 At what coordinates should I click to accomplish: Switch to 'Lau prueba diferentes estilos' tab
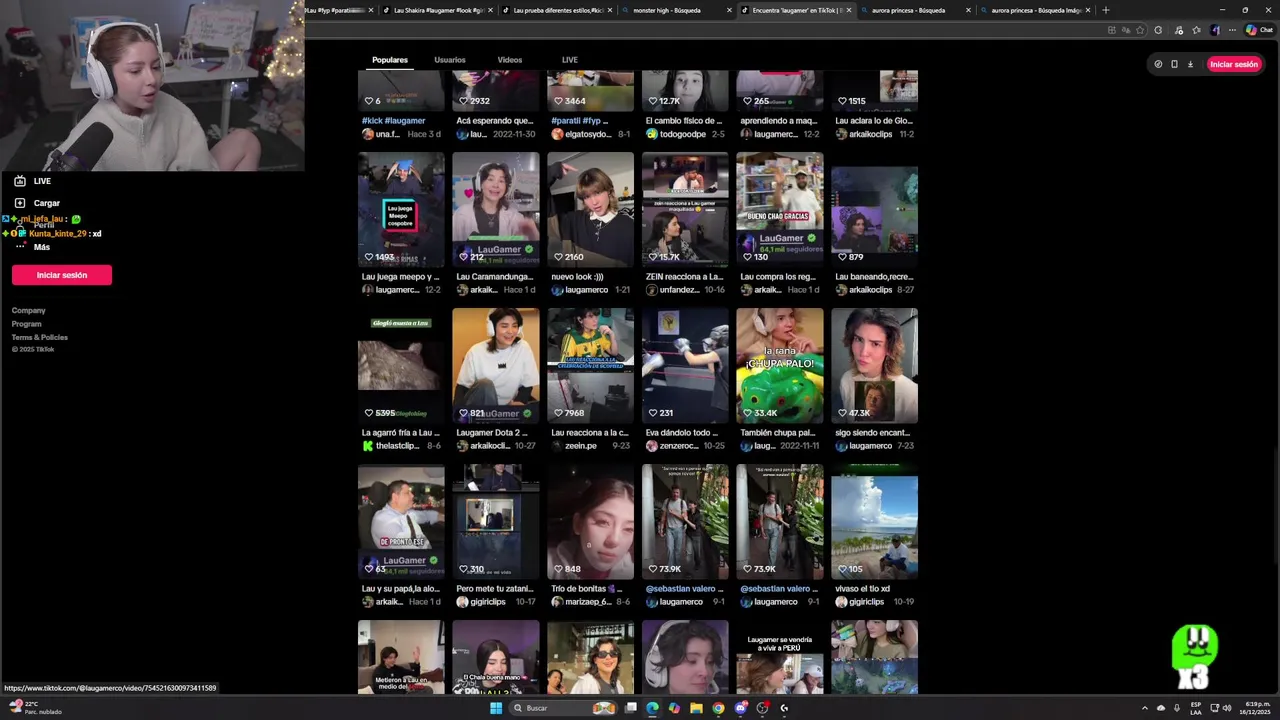click(557, 10)
